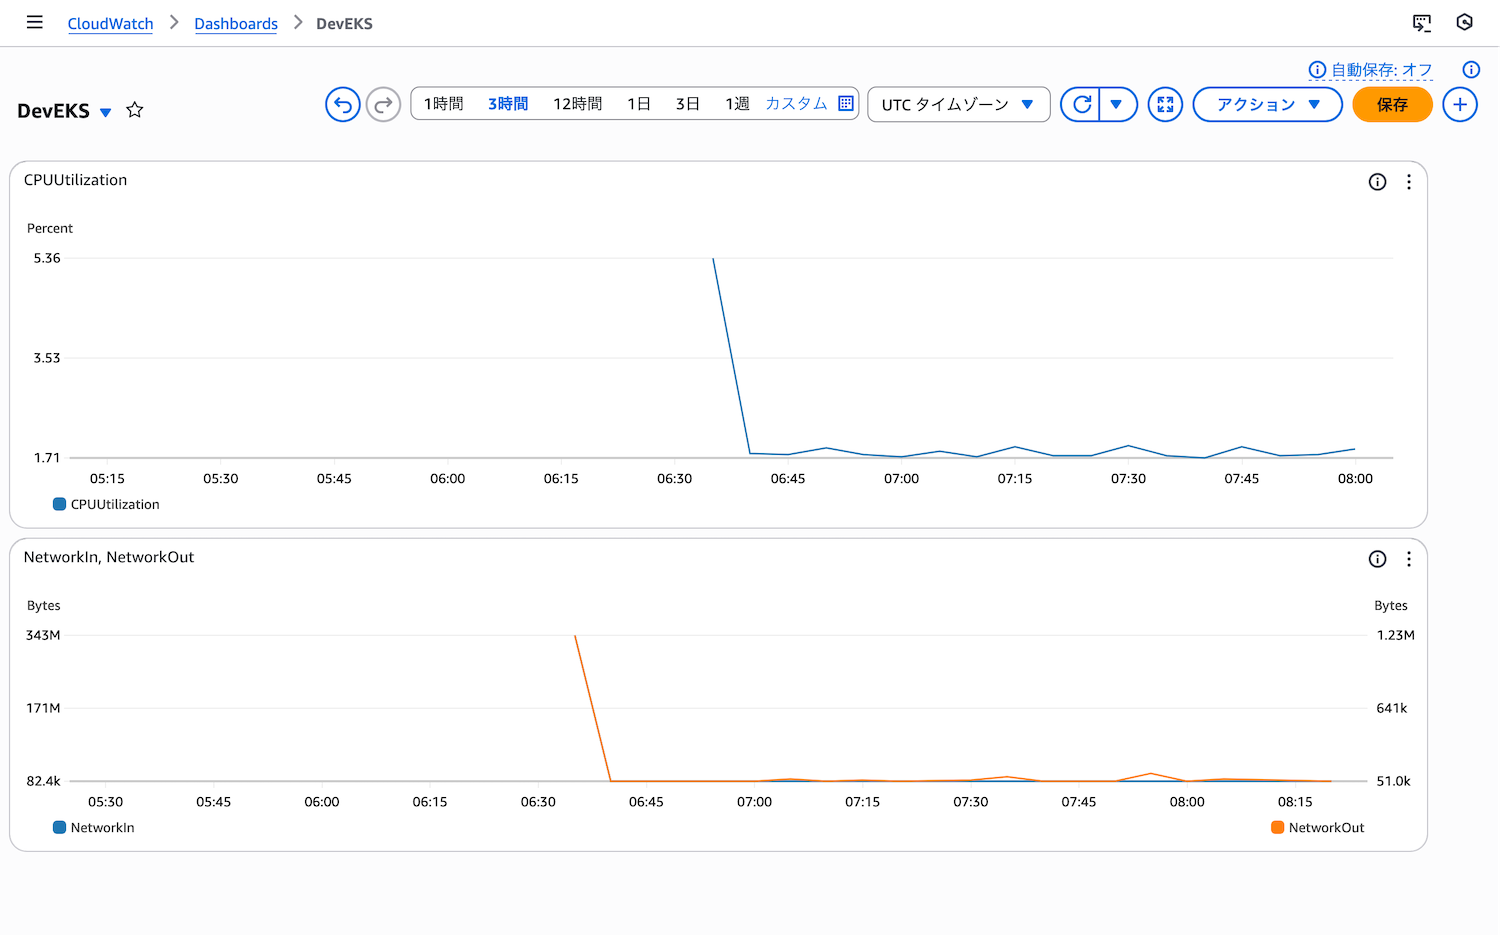Add a widget with the plus button
Image resolution: width=1500 pixels, height=935 pixels.
click(1459, 104)
